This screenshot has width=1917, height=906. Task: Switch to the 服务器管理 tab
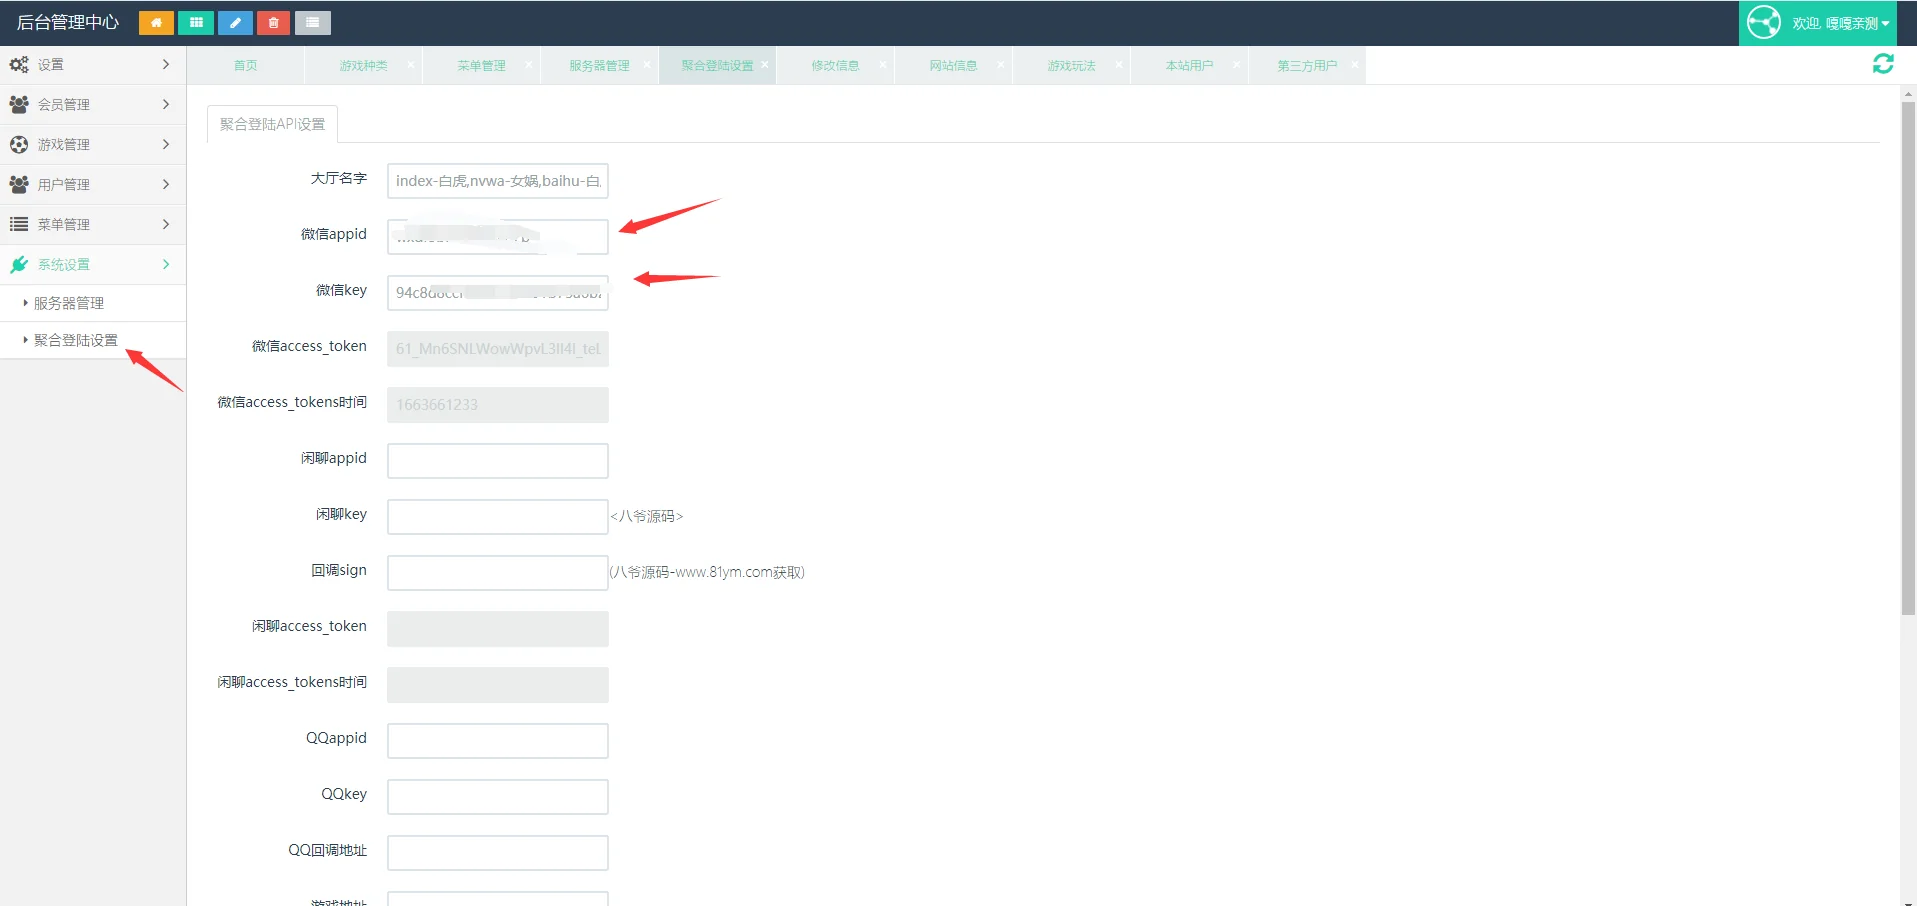[598, 66]
